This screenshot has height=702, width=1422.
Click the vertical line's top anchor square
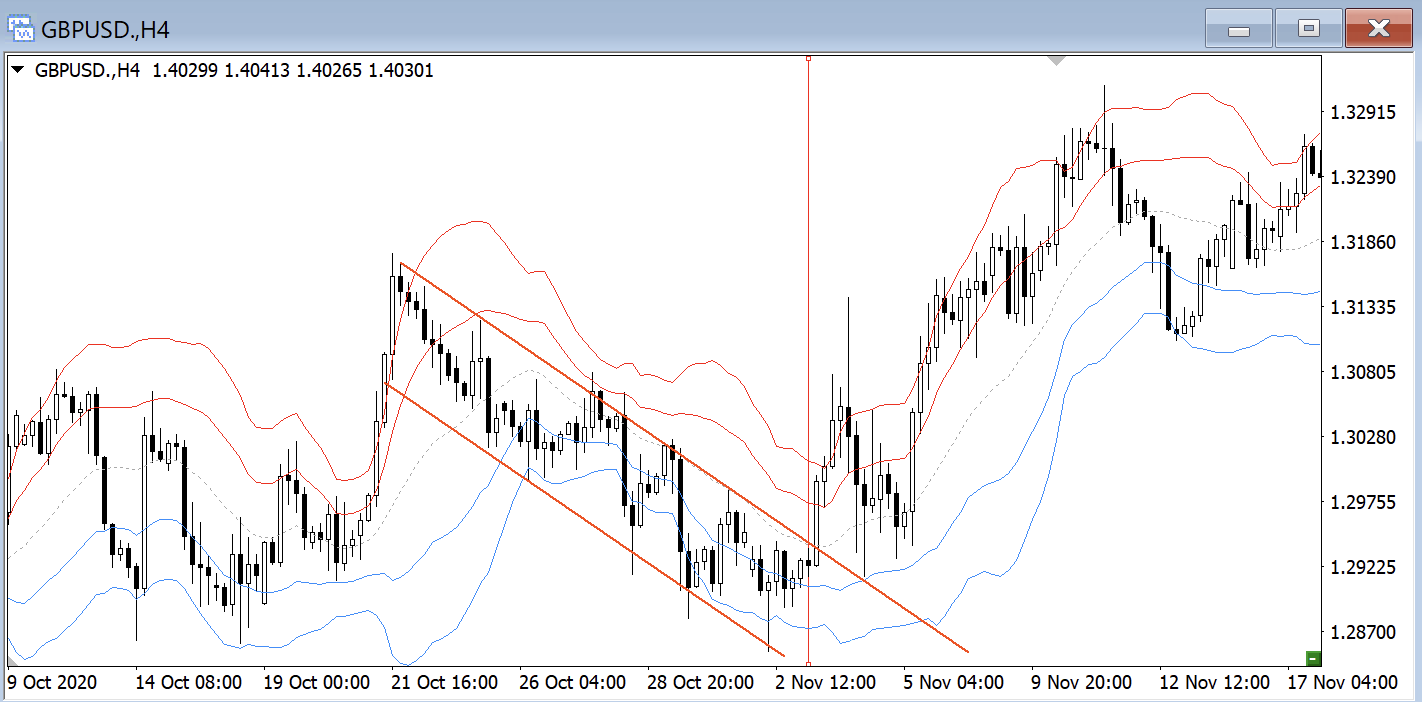click(808, 59)
